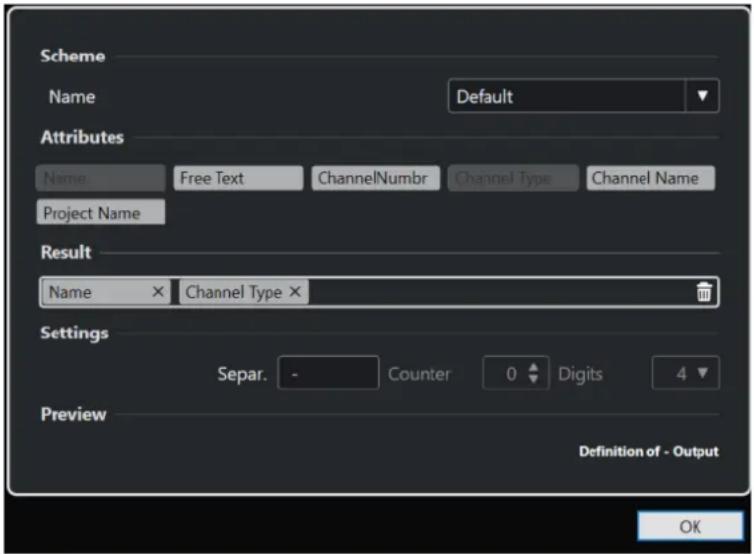The image size is (754, 554).
Task: Click the Separ. separator input field
Action: [328, 373]
